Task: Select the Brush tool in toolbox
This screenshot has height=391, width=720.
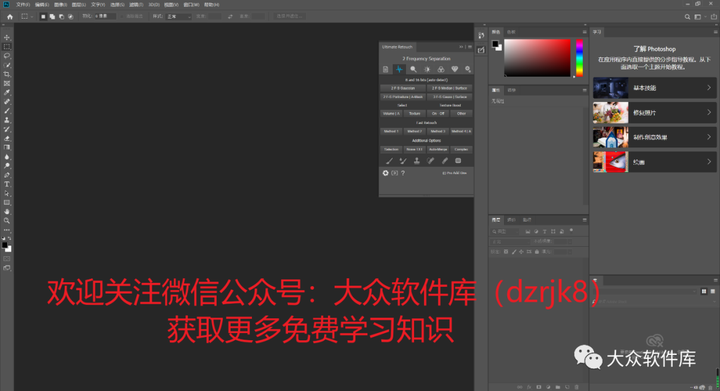Action: tap(7, 111)
